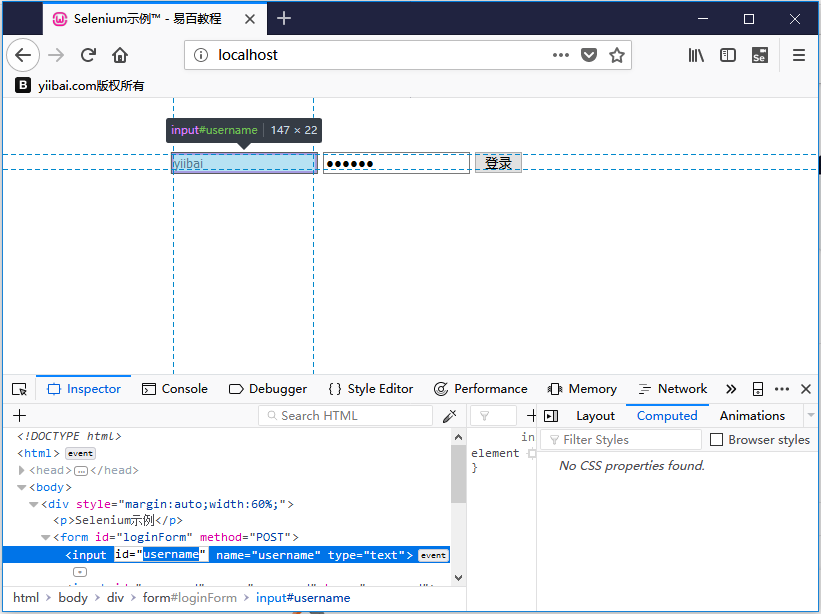Switch to the Performance tab
Screen dimensions: 821x614
point(481,389)
